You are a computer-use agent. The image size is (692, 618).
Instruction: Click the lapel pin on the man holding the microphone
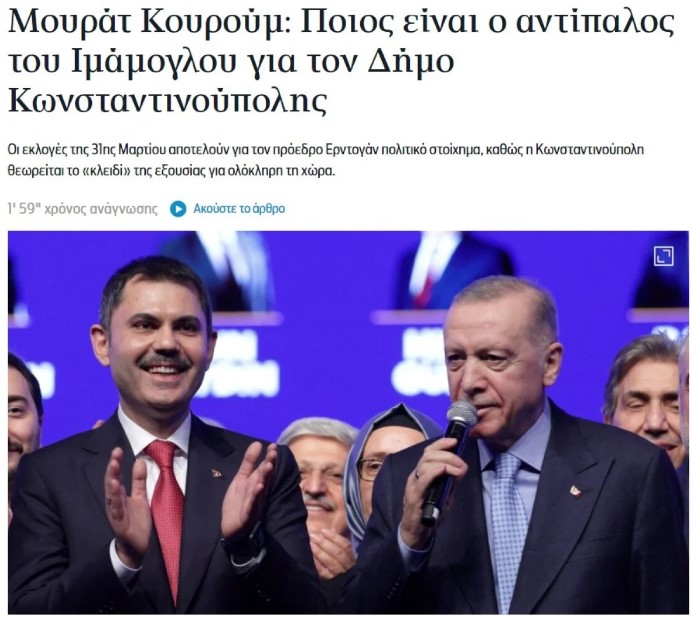575,491
